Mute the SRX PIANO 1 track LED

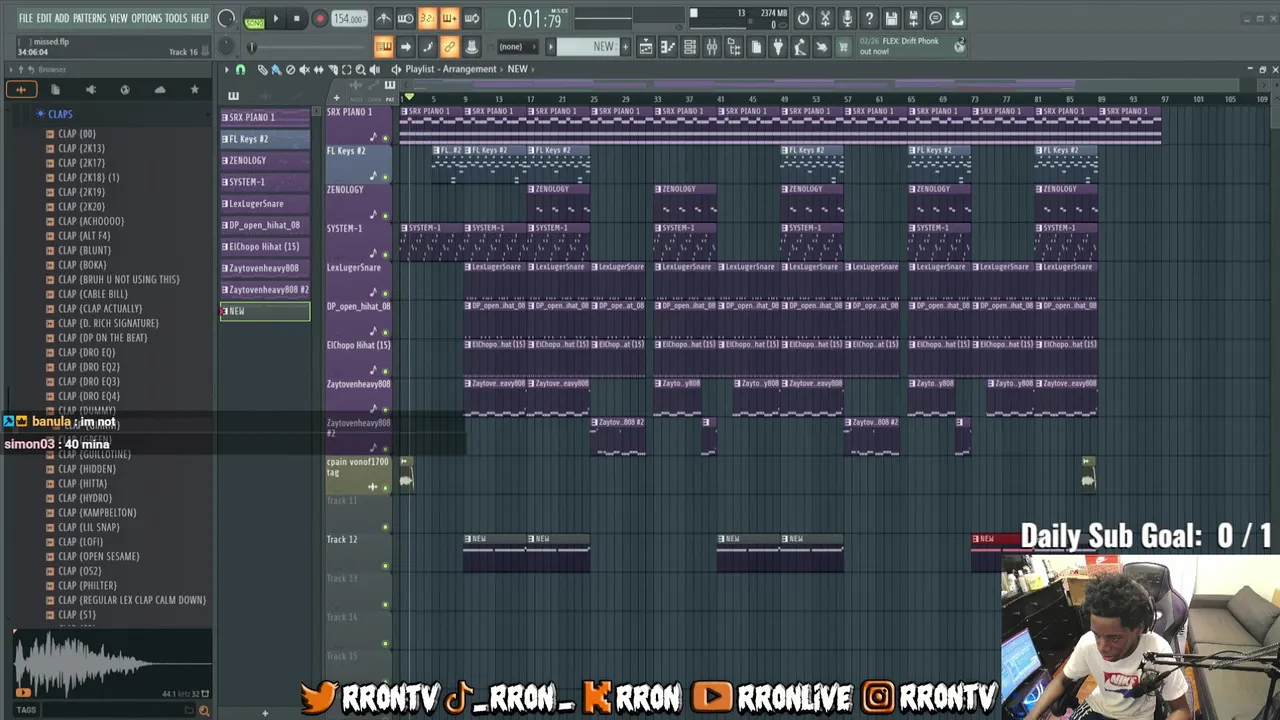pos(385,138)
